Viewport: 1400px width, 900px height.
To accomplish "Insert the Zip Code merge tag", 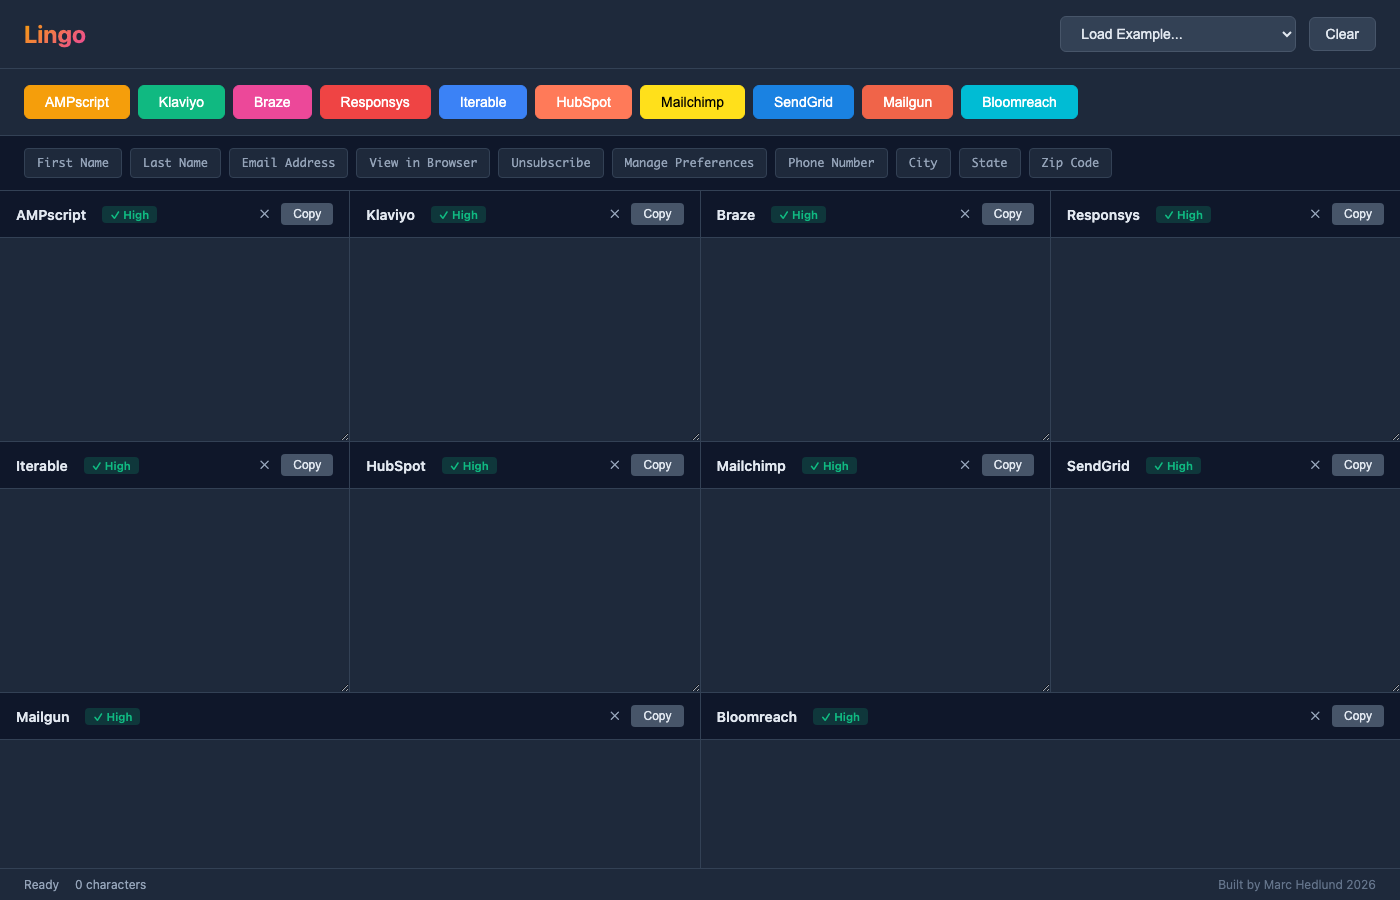I will coord(1070,163).
